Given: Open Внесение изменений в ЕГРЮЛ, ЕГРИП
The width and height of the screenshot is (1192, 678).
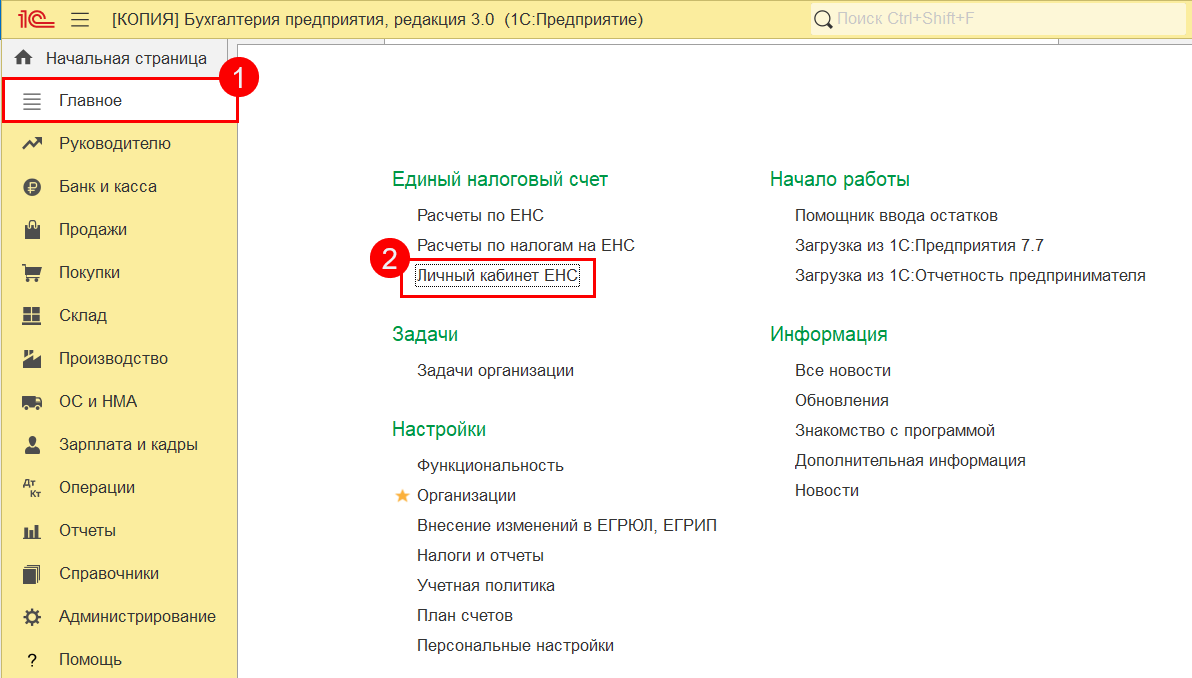Looking at the screenshot, I should [x=566, y=525].
